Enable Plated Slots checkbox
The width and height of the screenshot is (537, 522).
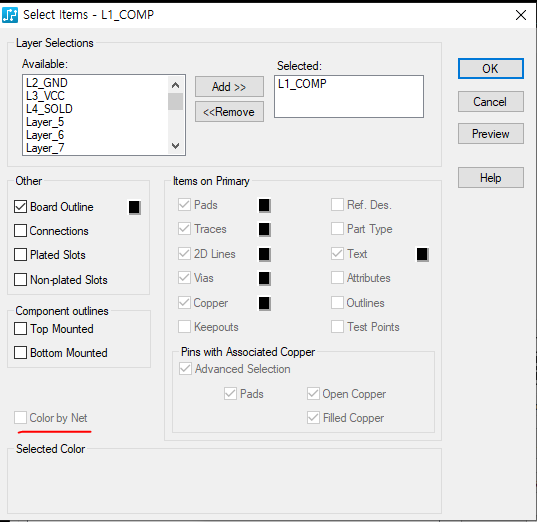pyautogui.click(x=21, y=255)
